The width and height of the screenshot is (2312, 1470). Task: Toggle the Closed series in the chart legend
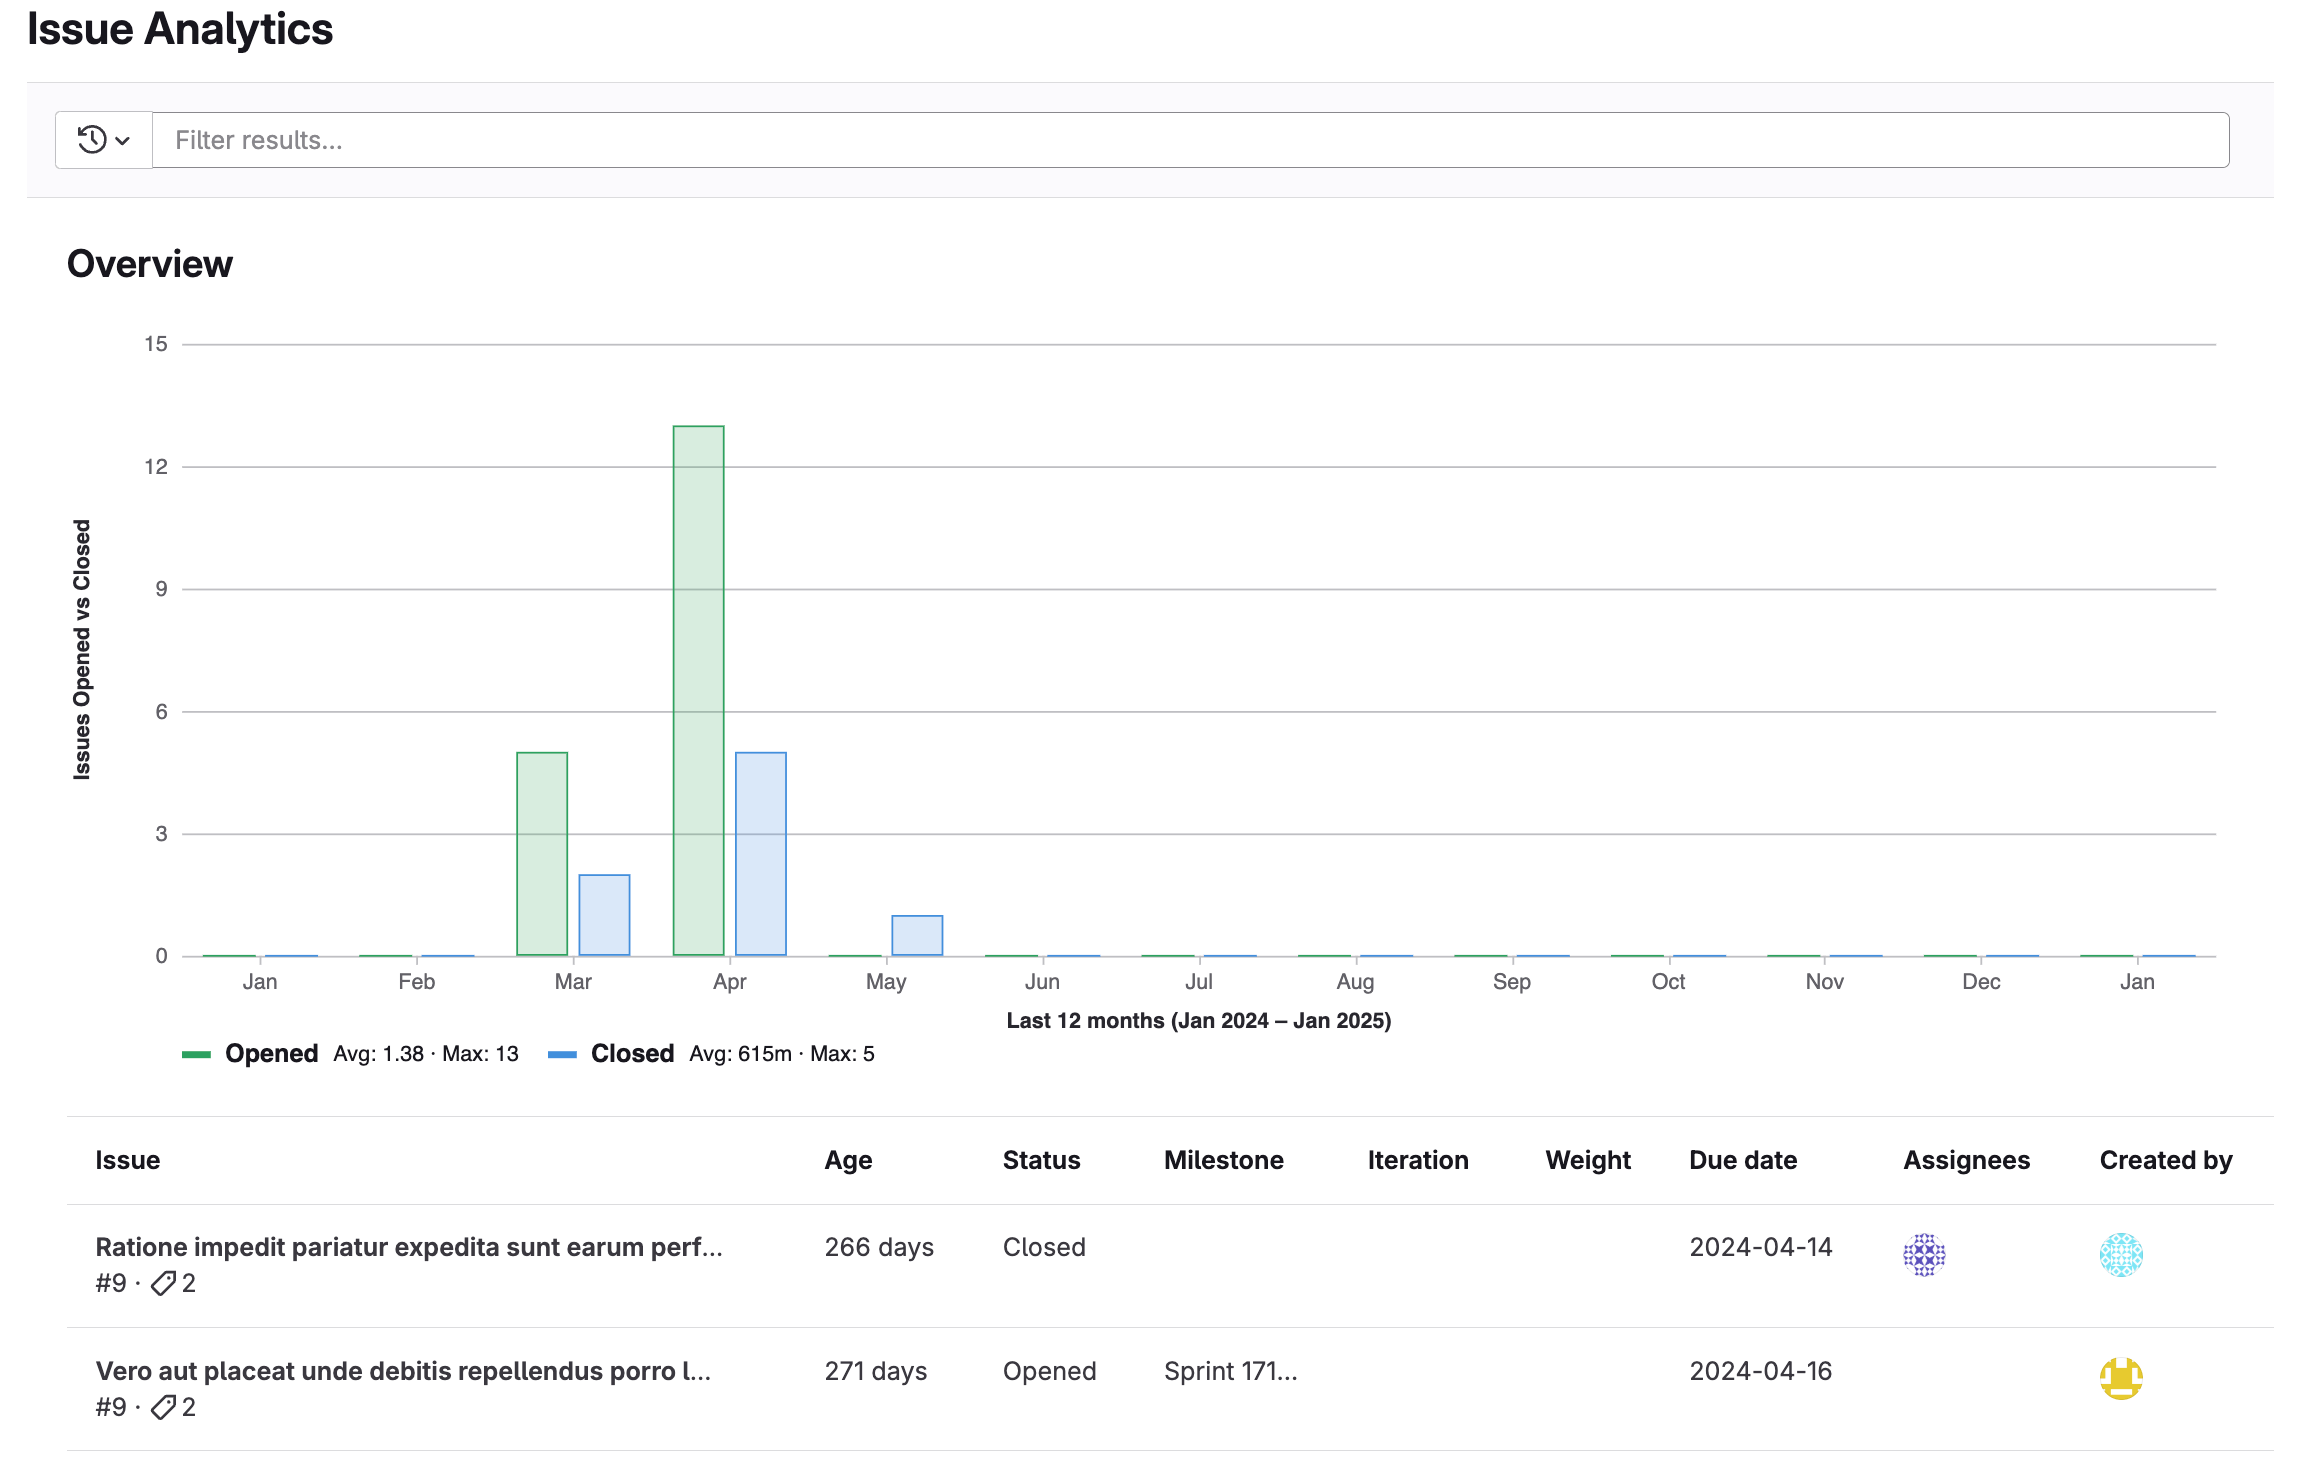632,1053
